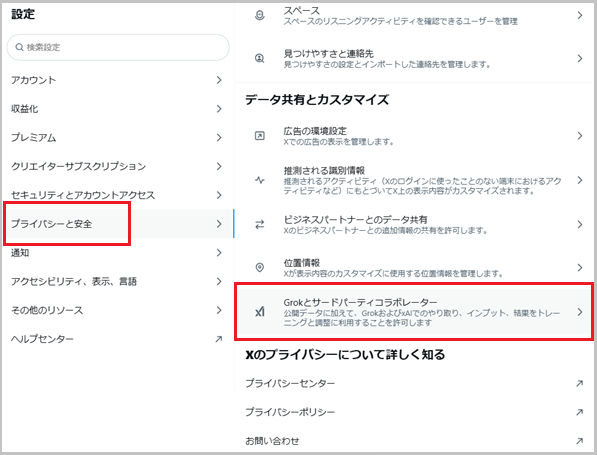The height and width of the screenshot is (455, 597).
Task: Open the プレミアム settings menu
Action: pyautogui.click(x=118, y=137)
